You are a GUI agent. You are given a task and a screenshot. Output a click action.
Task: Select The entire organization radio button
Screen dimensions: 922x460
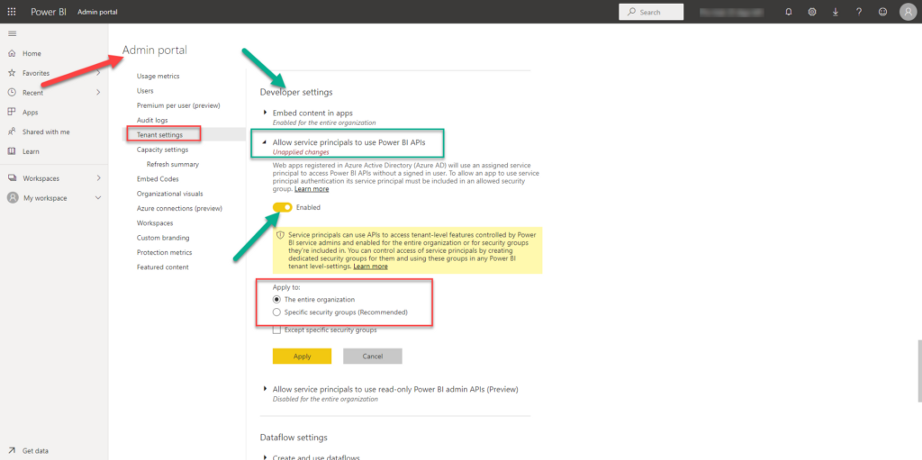276,299
